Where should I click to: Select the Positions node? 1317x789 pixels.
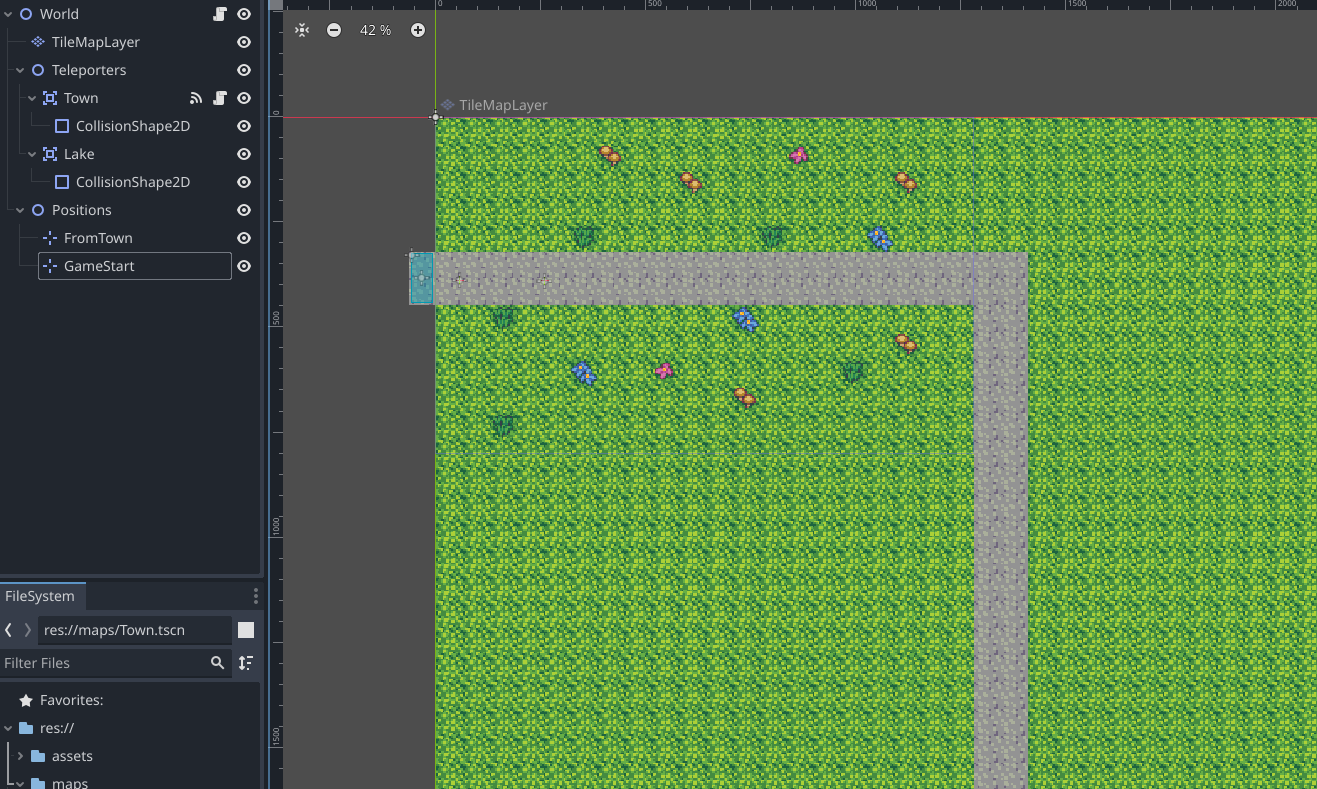click(x=82, y=210)
